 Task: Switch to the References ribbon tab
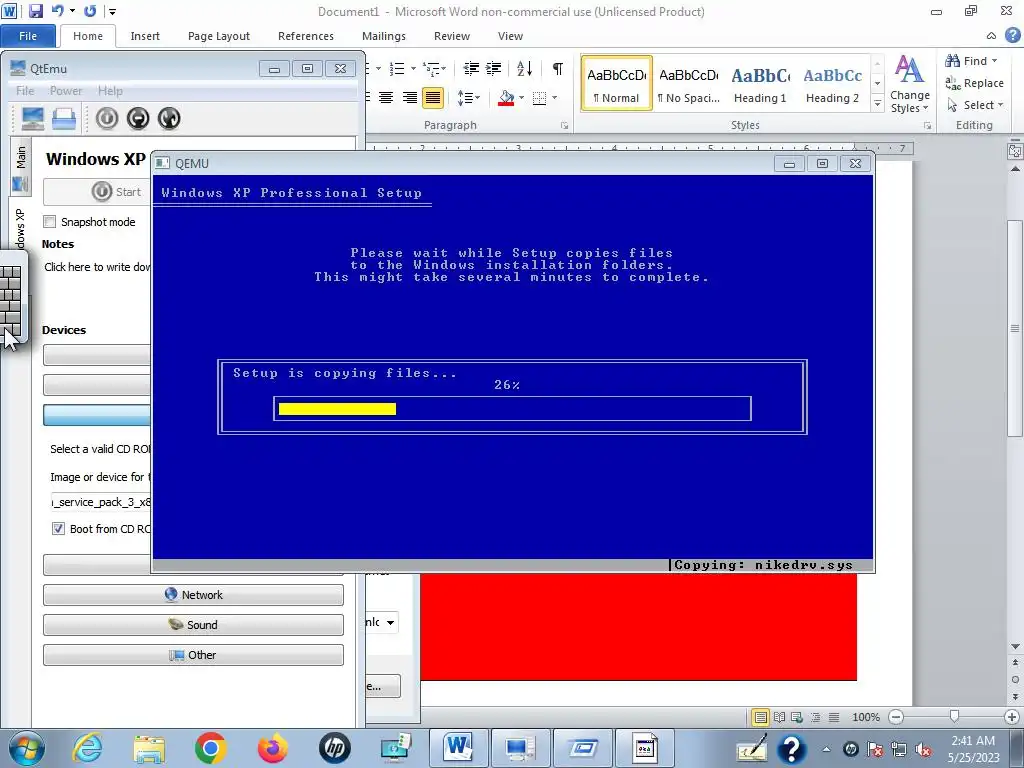point(306,36)
